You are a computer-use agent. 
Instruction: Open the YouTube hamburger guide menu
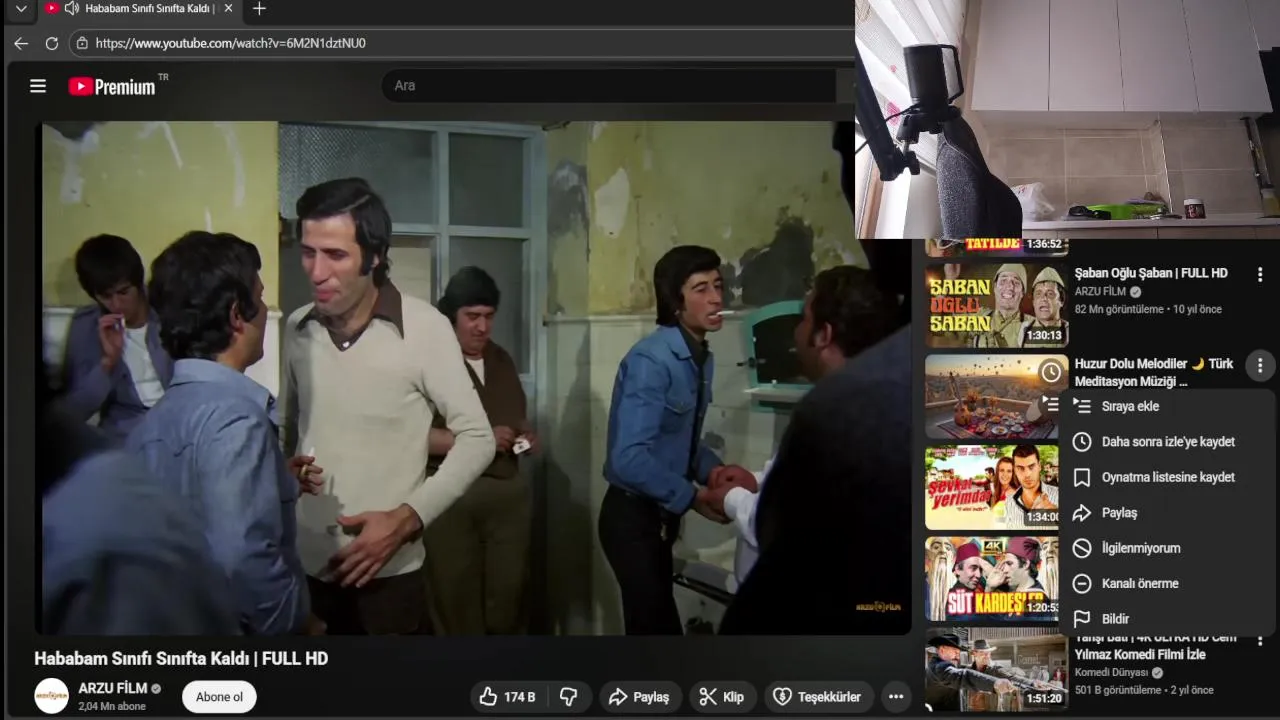tap(38, 86)
